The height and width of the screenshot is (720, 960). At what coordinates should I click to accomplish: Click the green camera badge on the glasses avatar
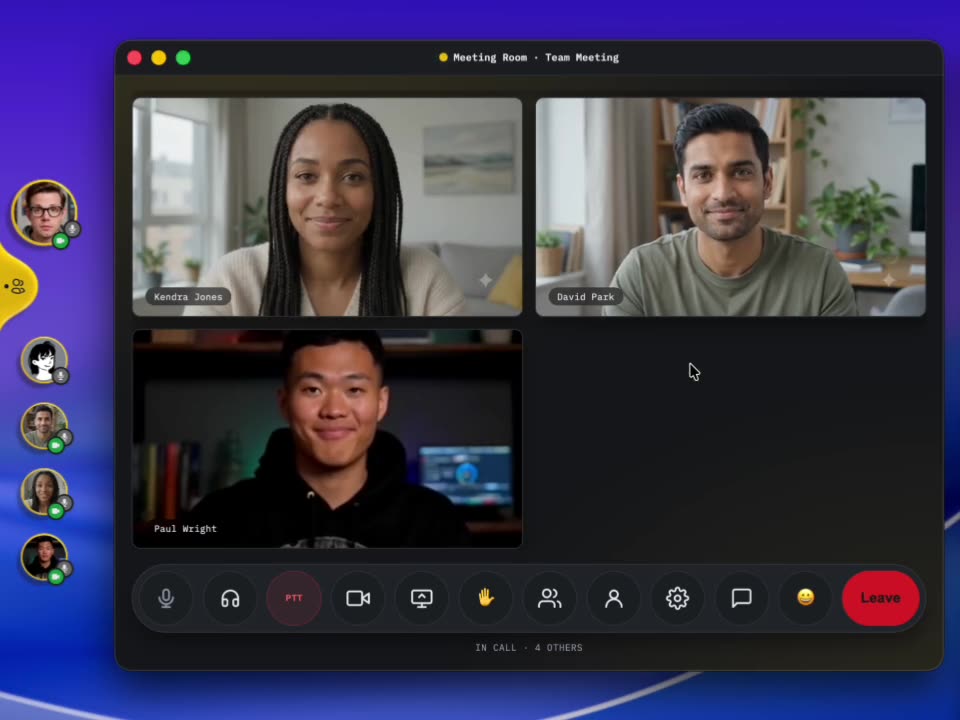click(60, 241)
